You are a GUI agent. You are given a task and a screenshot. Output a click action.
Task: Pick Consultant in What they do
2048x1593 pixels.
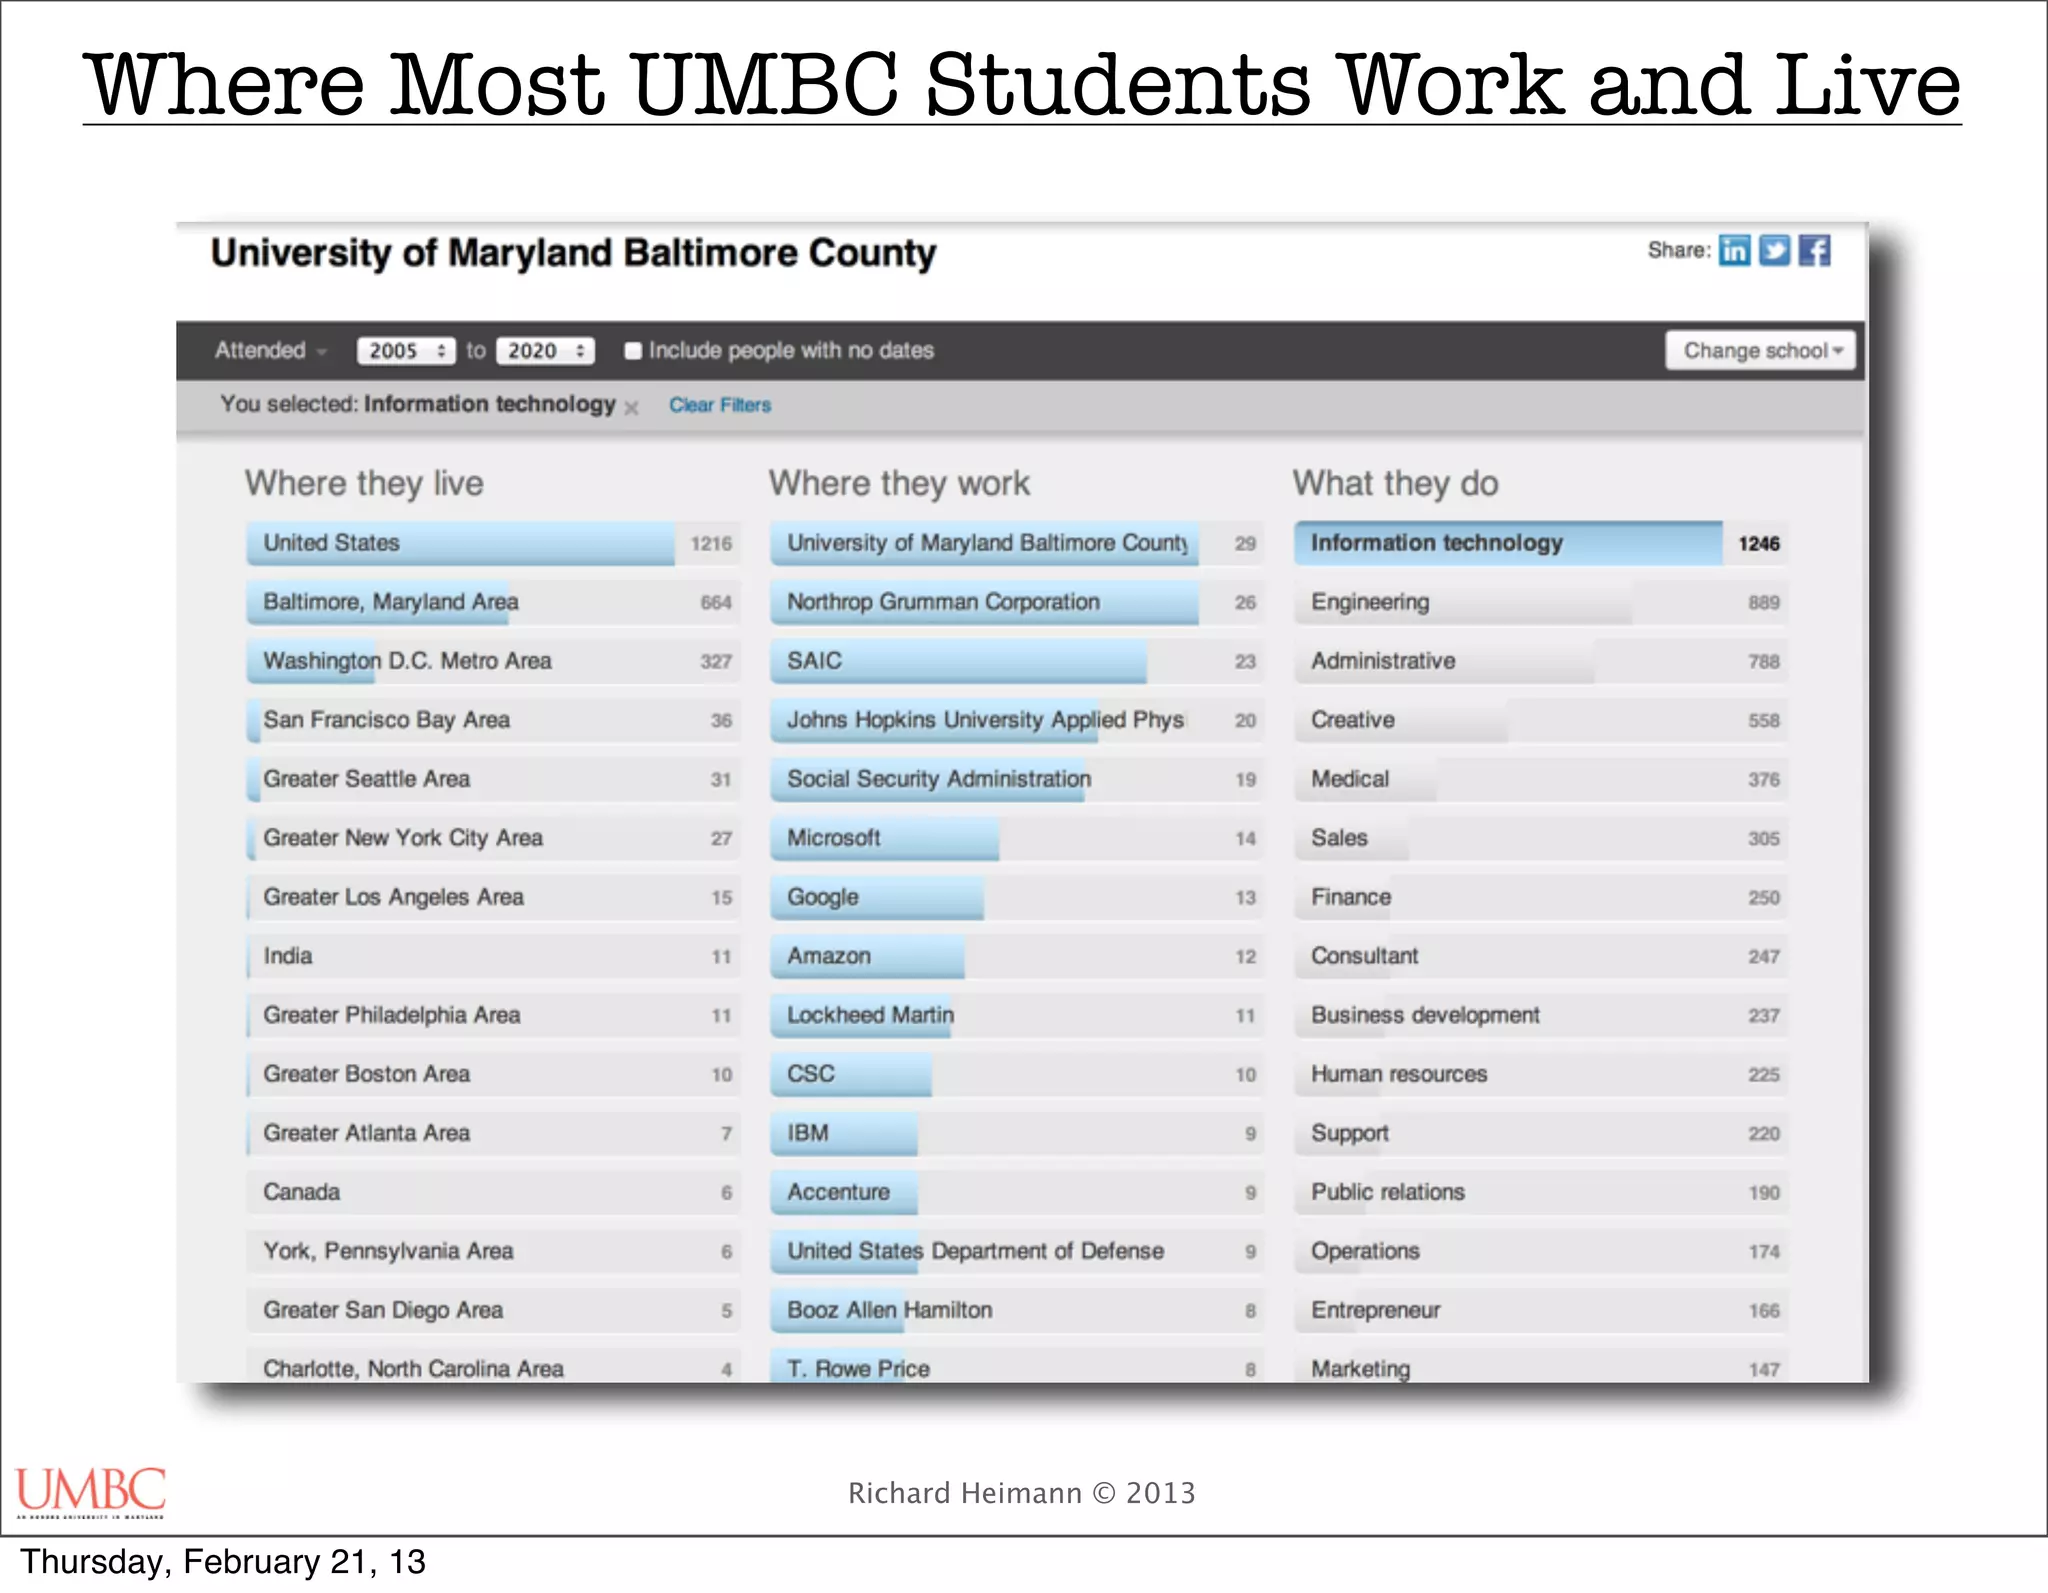pyautogui.click(x=1541, y=956)
